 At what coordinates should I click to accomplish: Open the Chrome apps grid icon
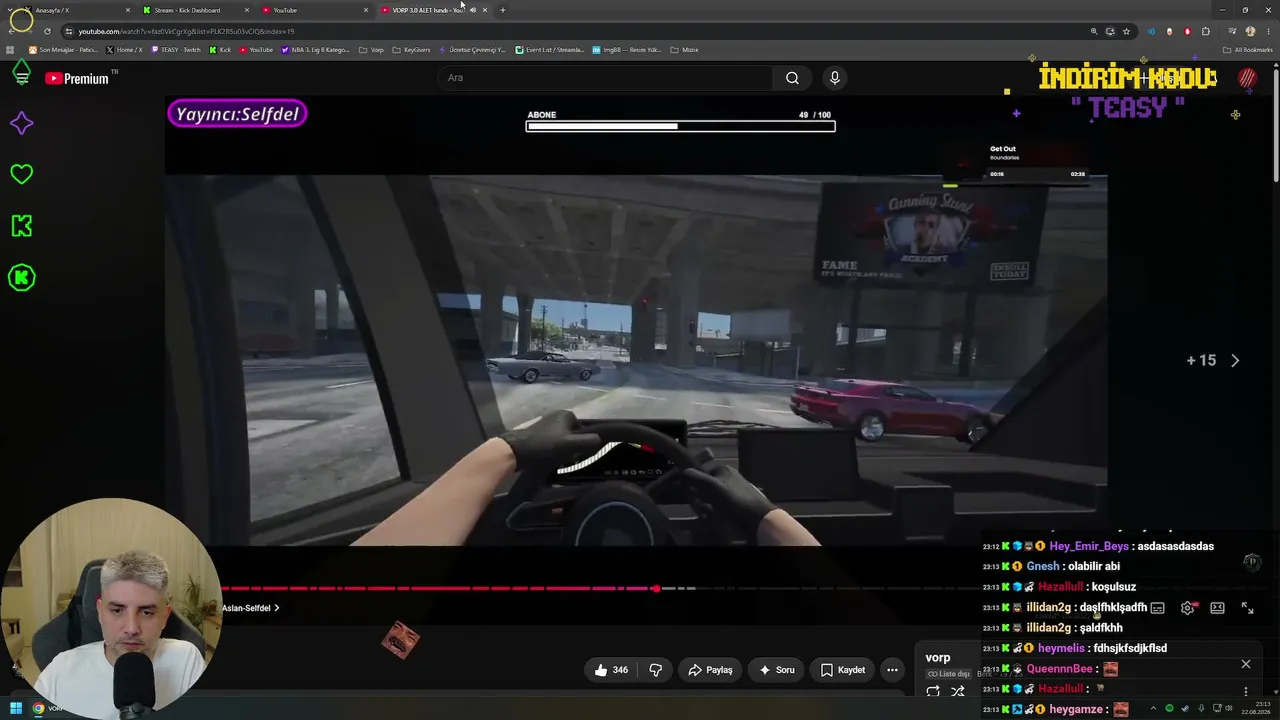(10, 50)
